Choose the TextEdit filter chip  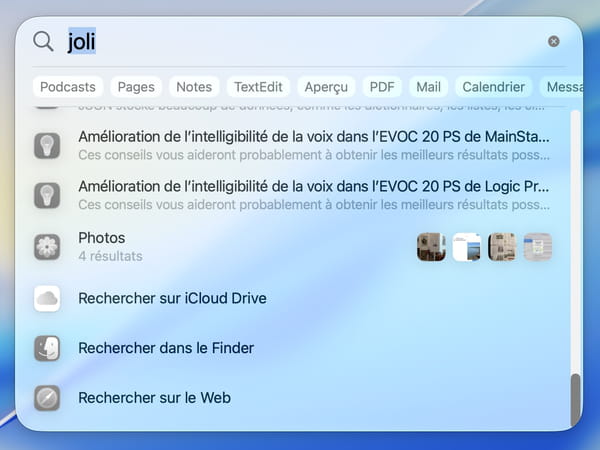click(x=259, y=87)
